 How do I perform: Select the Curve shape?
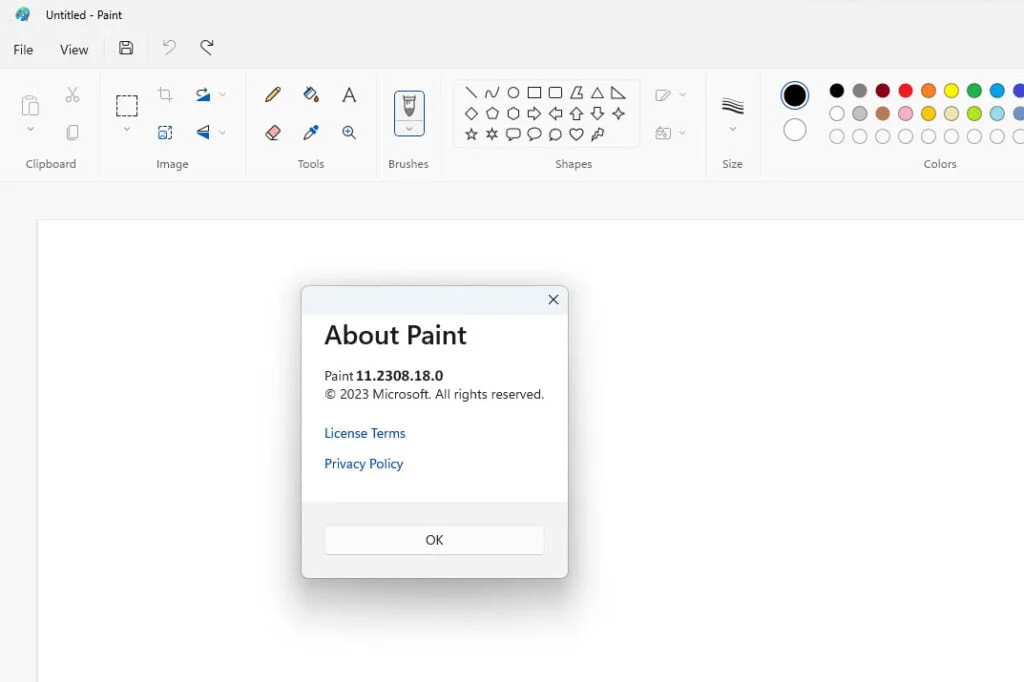pos(492,93)
